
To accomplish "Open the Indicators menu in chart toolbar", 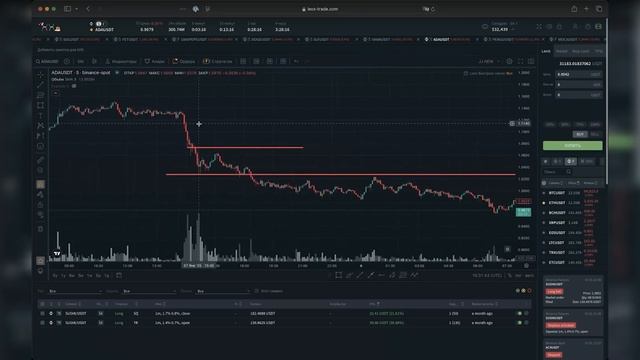I will (121, 61).
